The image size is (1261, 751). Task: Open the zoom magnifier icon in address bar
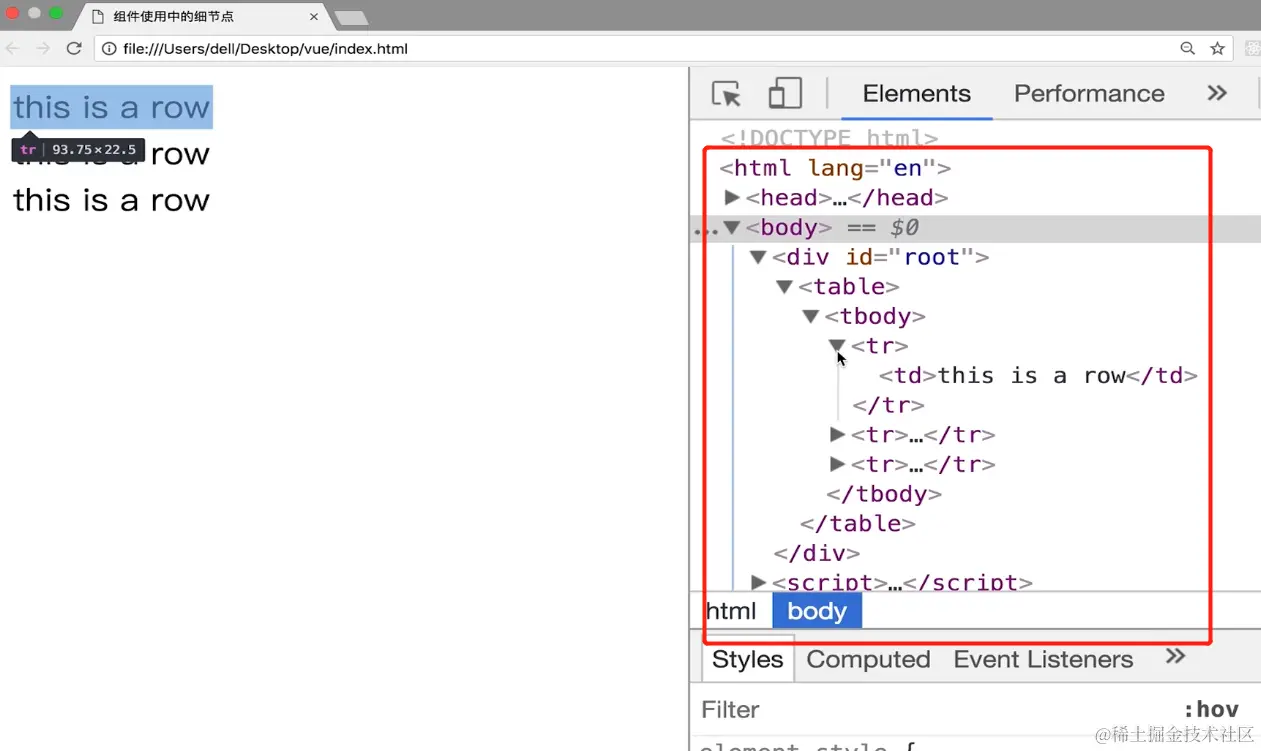click(1187, 48)
